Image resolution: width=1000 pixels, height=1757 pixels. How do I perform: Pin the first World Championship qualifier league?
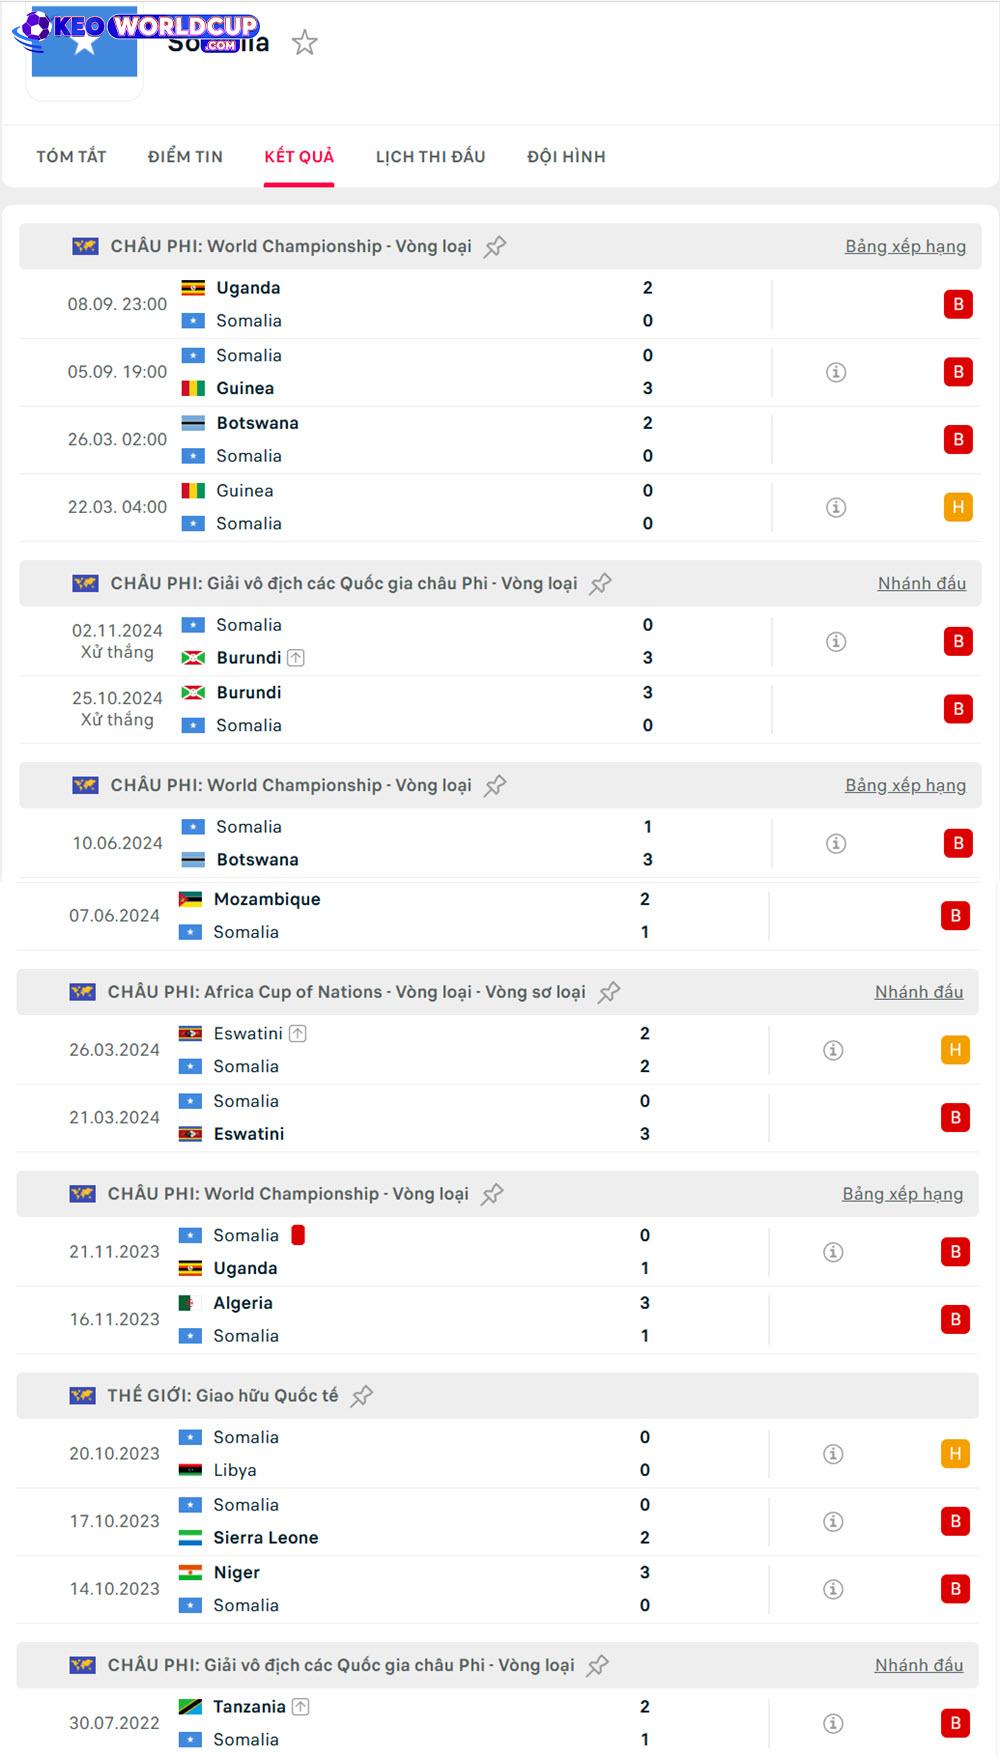495,247
